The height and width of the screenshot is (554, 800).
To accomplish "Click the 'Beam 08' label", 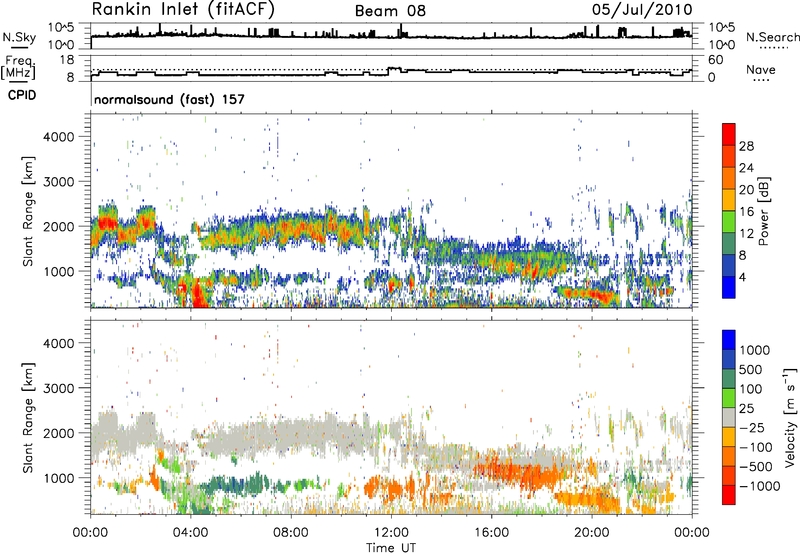I will point(390,11).
